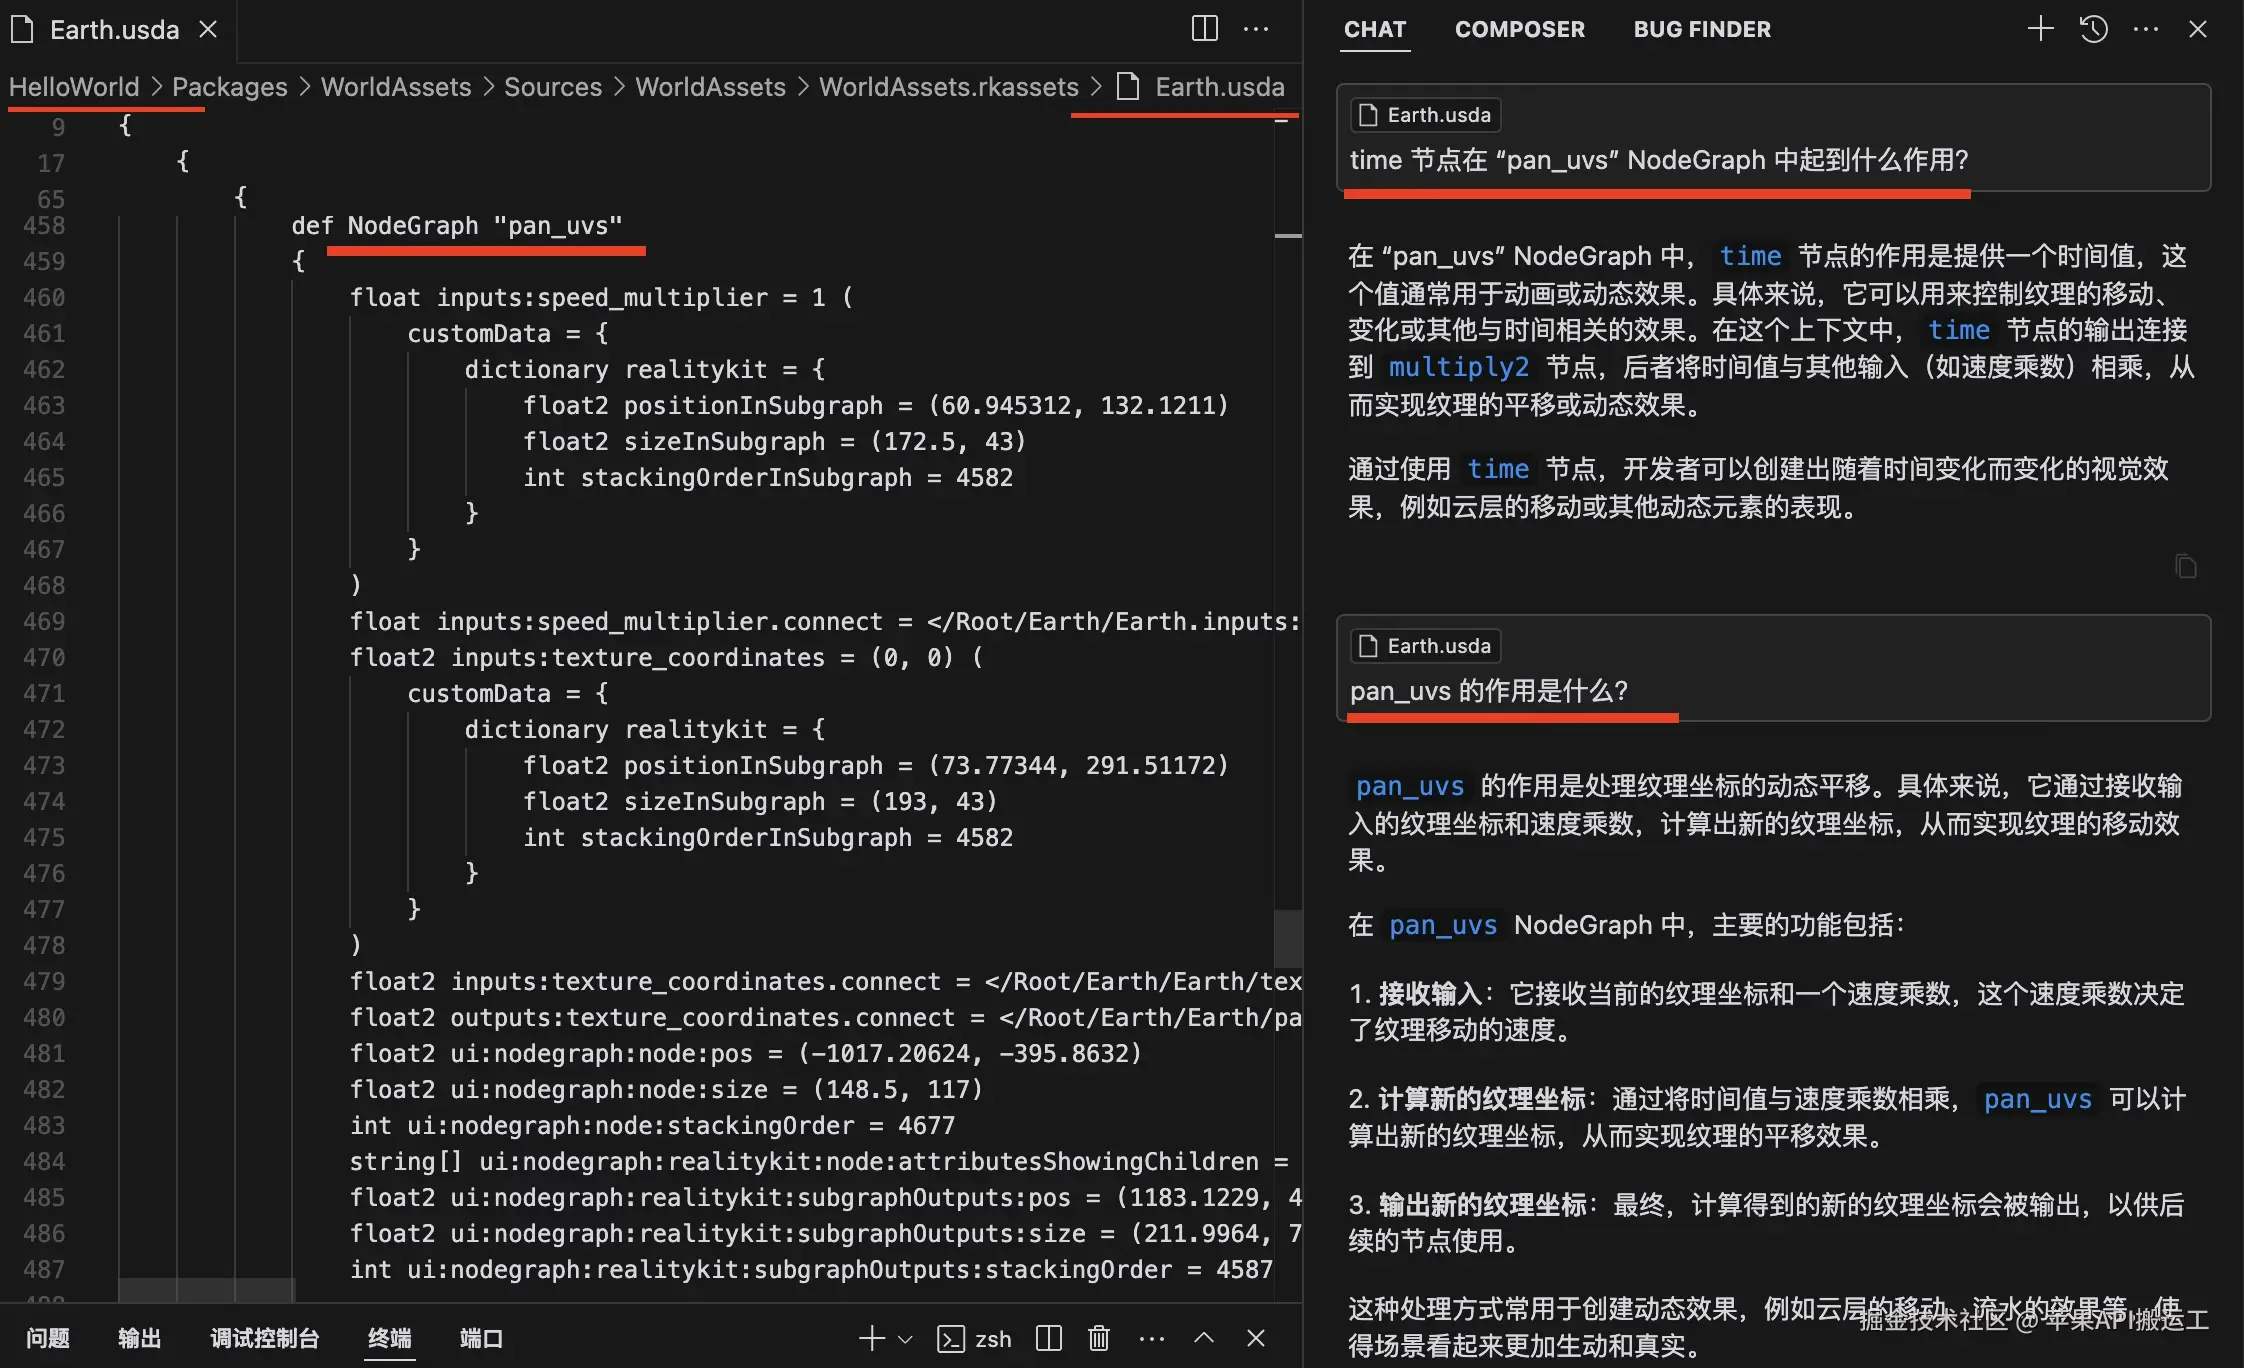This screenshot has height=1368, width=2244.
Task: Start a new chat with plus icon
Action: point(2040,29)
